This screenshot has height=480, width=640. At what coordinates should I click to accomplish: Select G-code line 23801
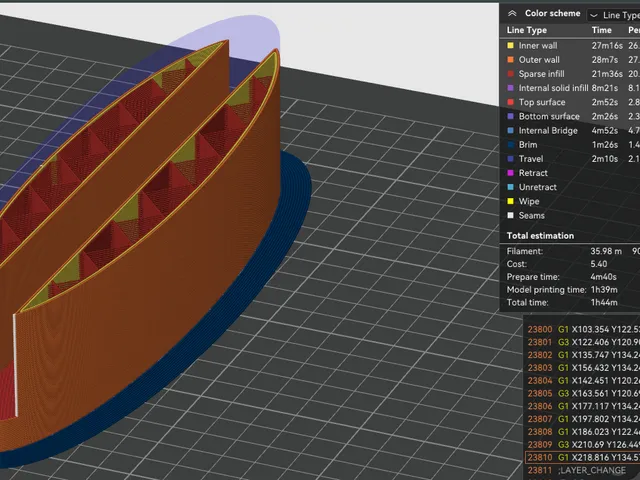(582, 342)
